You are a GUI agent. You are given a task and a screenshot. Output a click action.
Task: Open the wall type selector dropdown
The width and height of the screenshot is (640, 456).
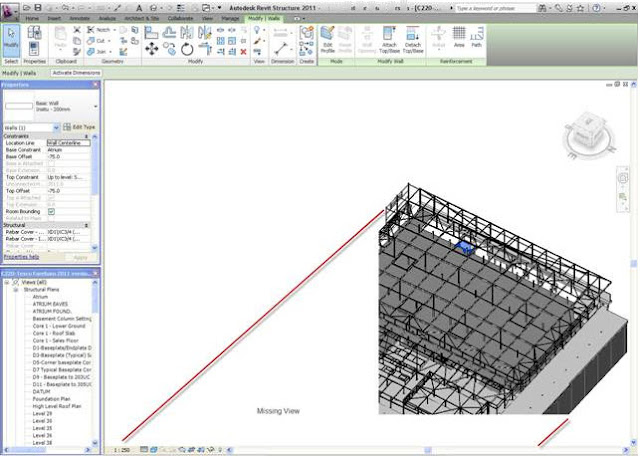click(x=96, y=107)
